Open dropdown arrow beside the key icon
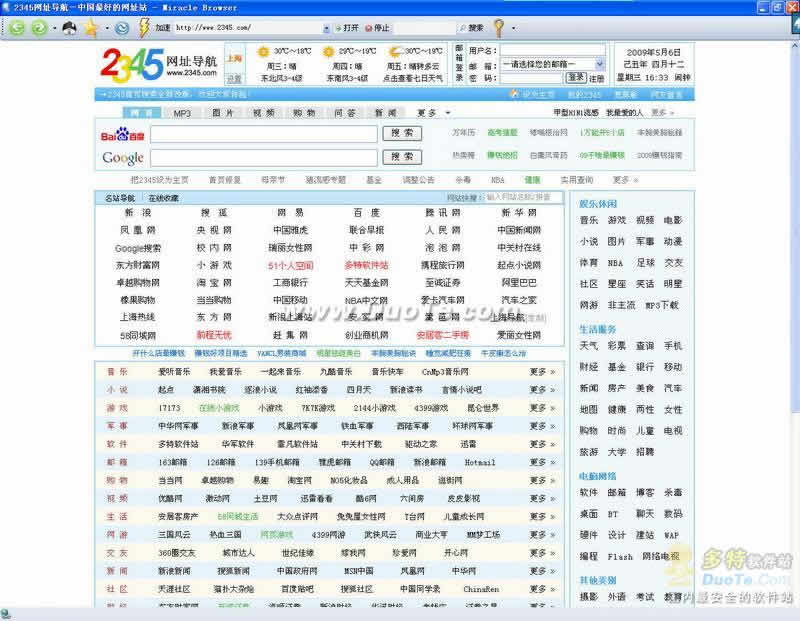Viewport: 800px width, 621px height. pos(513,28)
